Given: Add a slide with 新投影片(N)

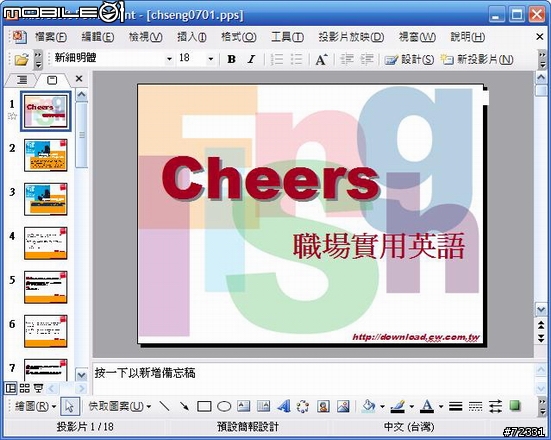Looking at the screenshot, I should coord(477,59).
